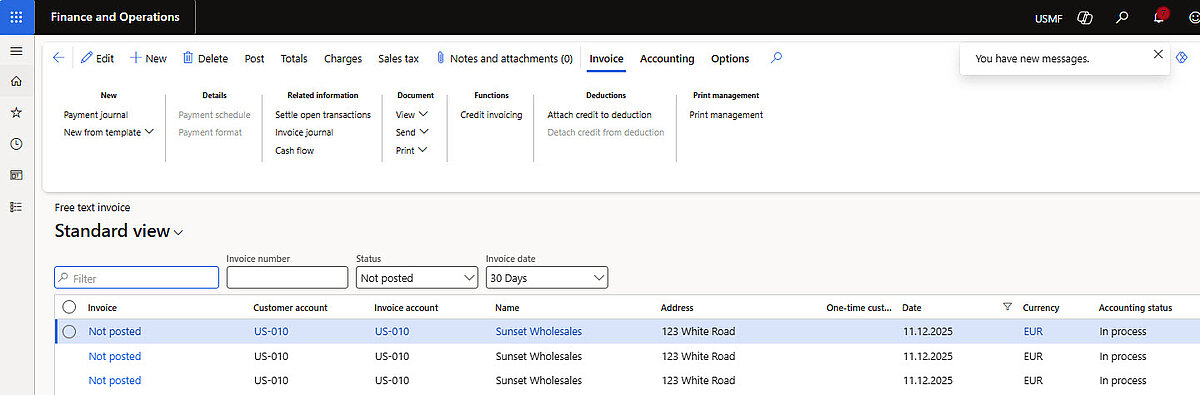
Task: Expand the hamburger navigation pane
Action: (16, 50)
